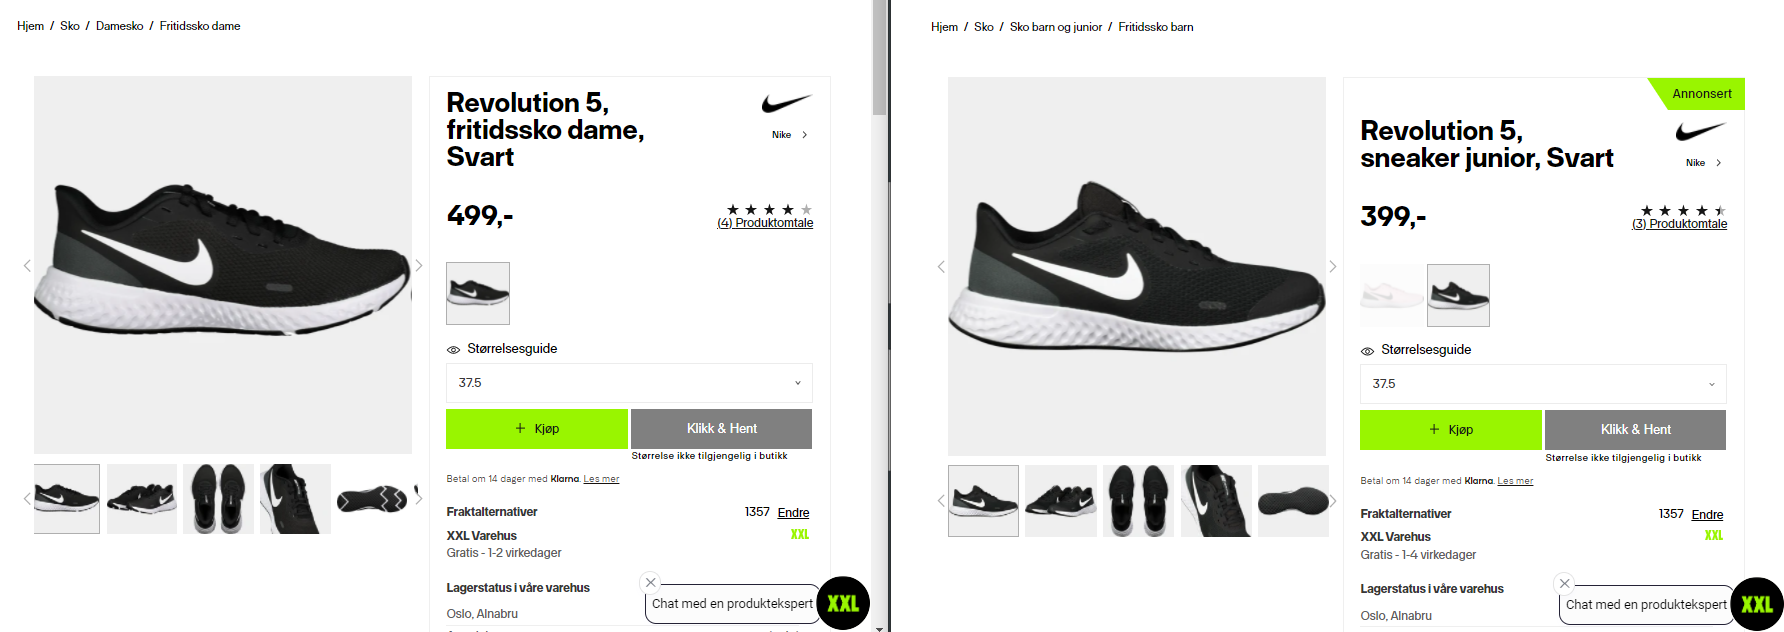Select the white color variant swatch

coord(1392,295)
